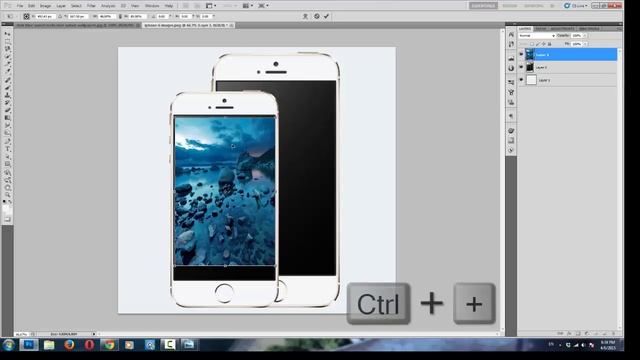Viewport: 640px width, 360px height.
Task: Open the Screen Mode dropdown
Action: pyautogui.click(x=263, y=6)
